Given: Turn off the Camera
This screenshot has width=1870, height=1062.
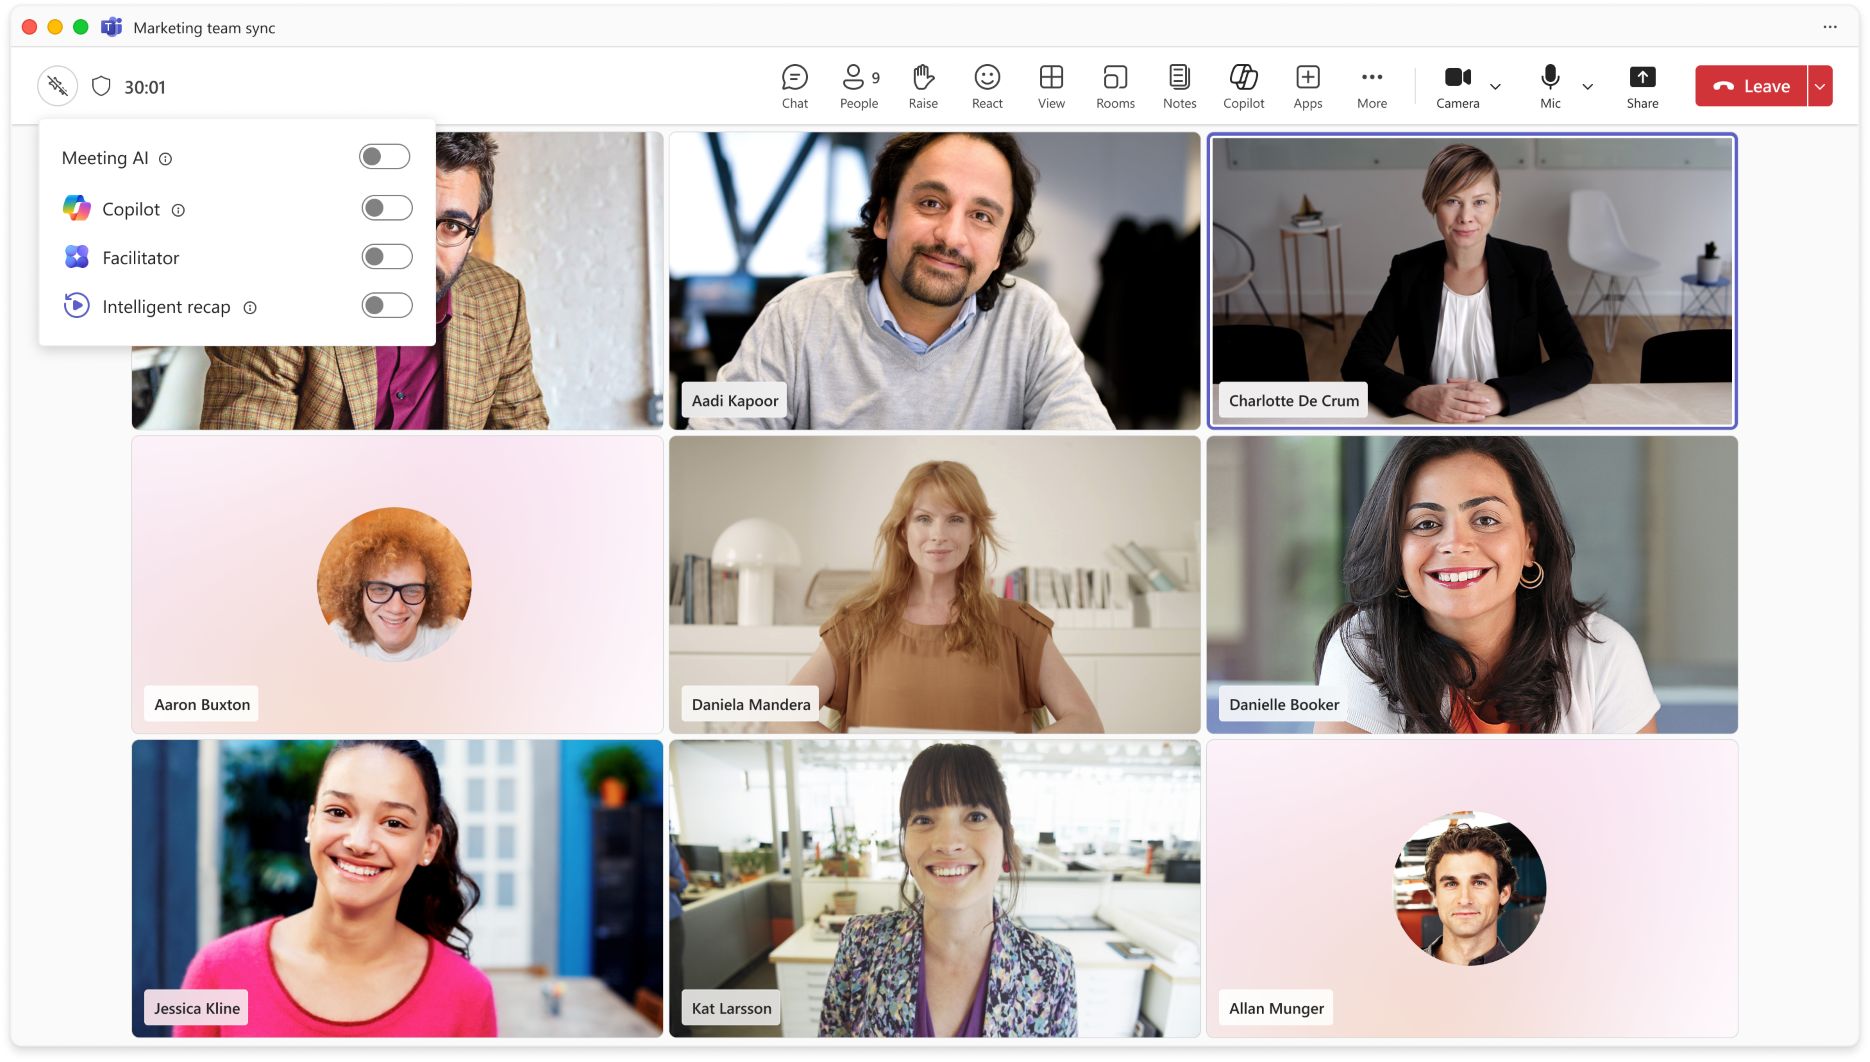Looking at the screenshot, I should [x=1457, y=86].
